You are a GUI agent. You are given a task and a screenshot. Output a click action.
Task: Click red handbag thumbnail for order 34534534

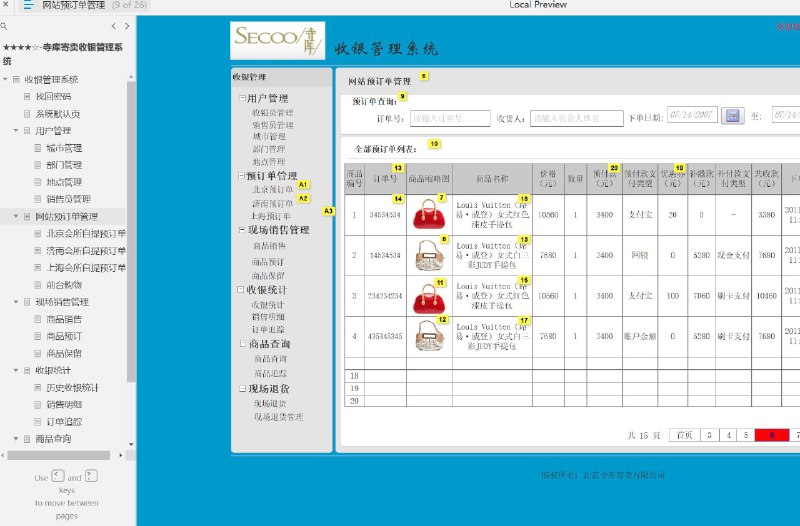click(429, 214)
